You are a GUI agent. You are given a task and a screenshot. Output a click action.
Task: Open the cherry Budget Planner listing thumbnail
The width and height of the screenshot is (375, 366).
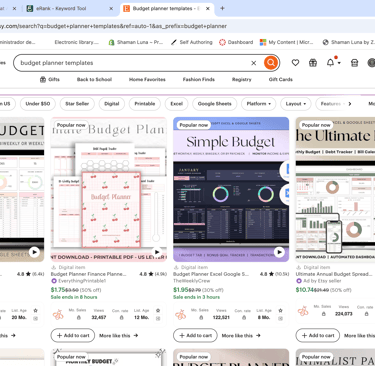pos(109,189)
